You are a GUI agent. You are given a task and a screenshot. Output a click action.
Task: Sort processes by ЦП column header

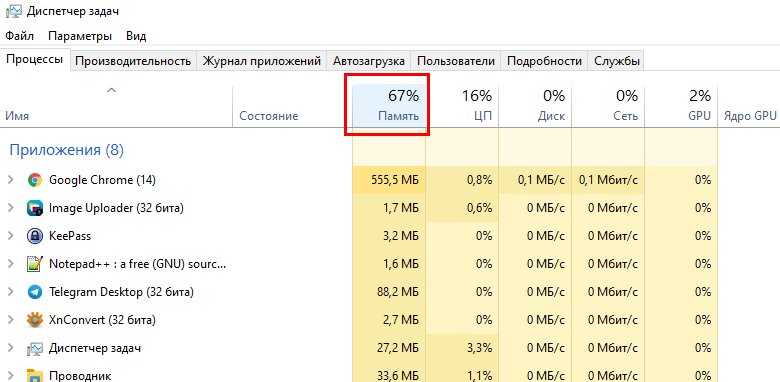click(x=462, y=105)
